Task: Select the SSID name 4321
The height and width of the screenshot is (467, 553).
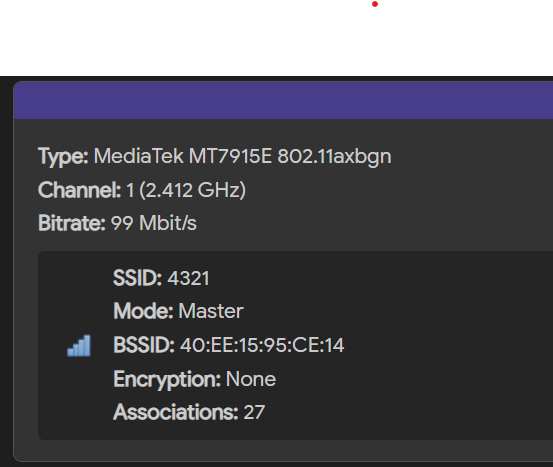Action: point(188,278)
